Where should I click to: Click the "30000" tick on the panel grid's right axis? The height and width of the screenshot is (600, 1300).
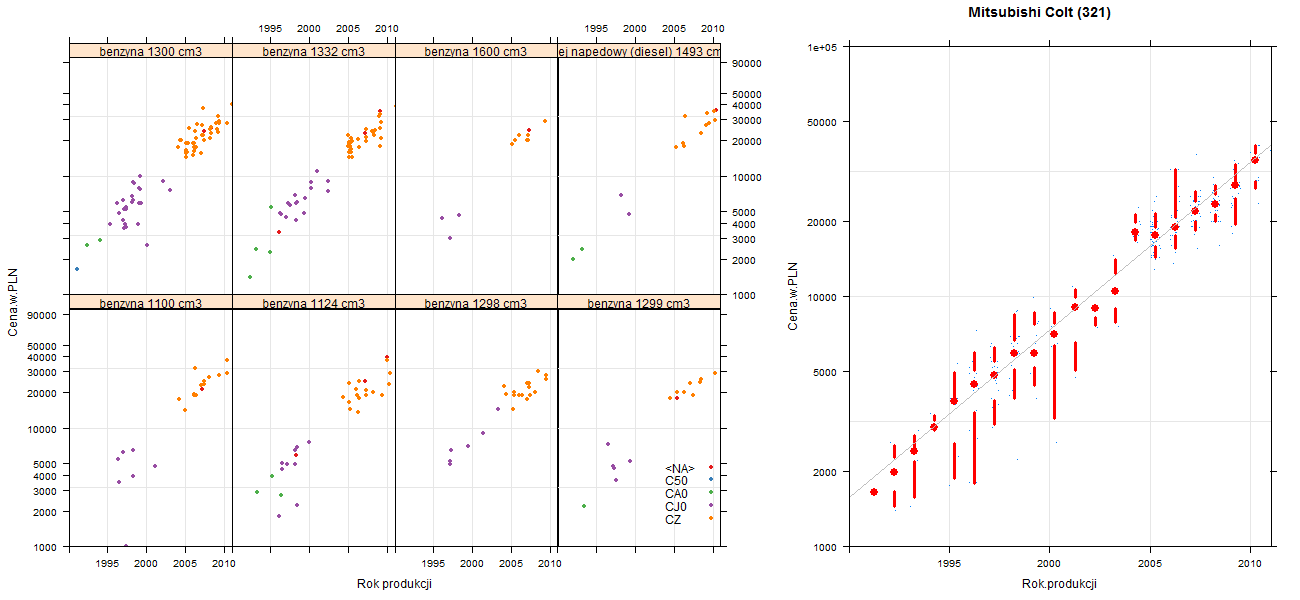[x=748, y=120]
